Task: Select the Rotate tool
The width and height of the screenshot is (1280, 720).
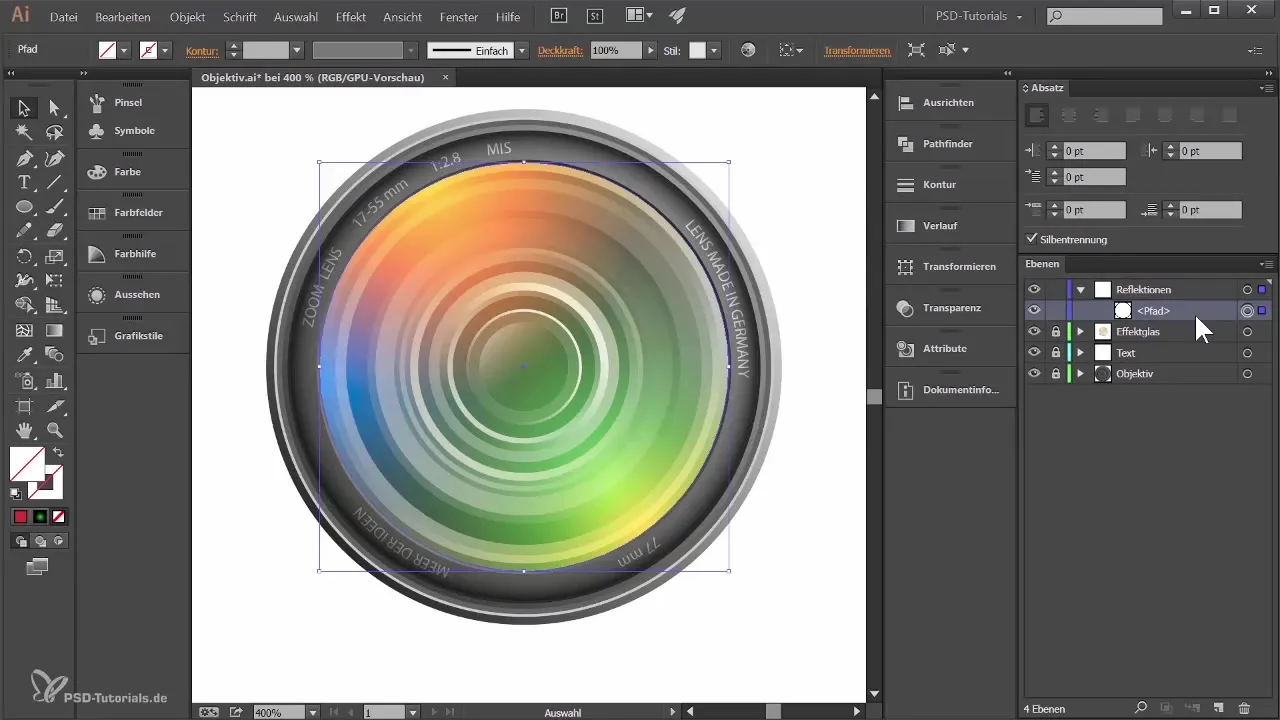Action: point(24,256)
